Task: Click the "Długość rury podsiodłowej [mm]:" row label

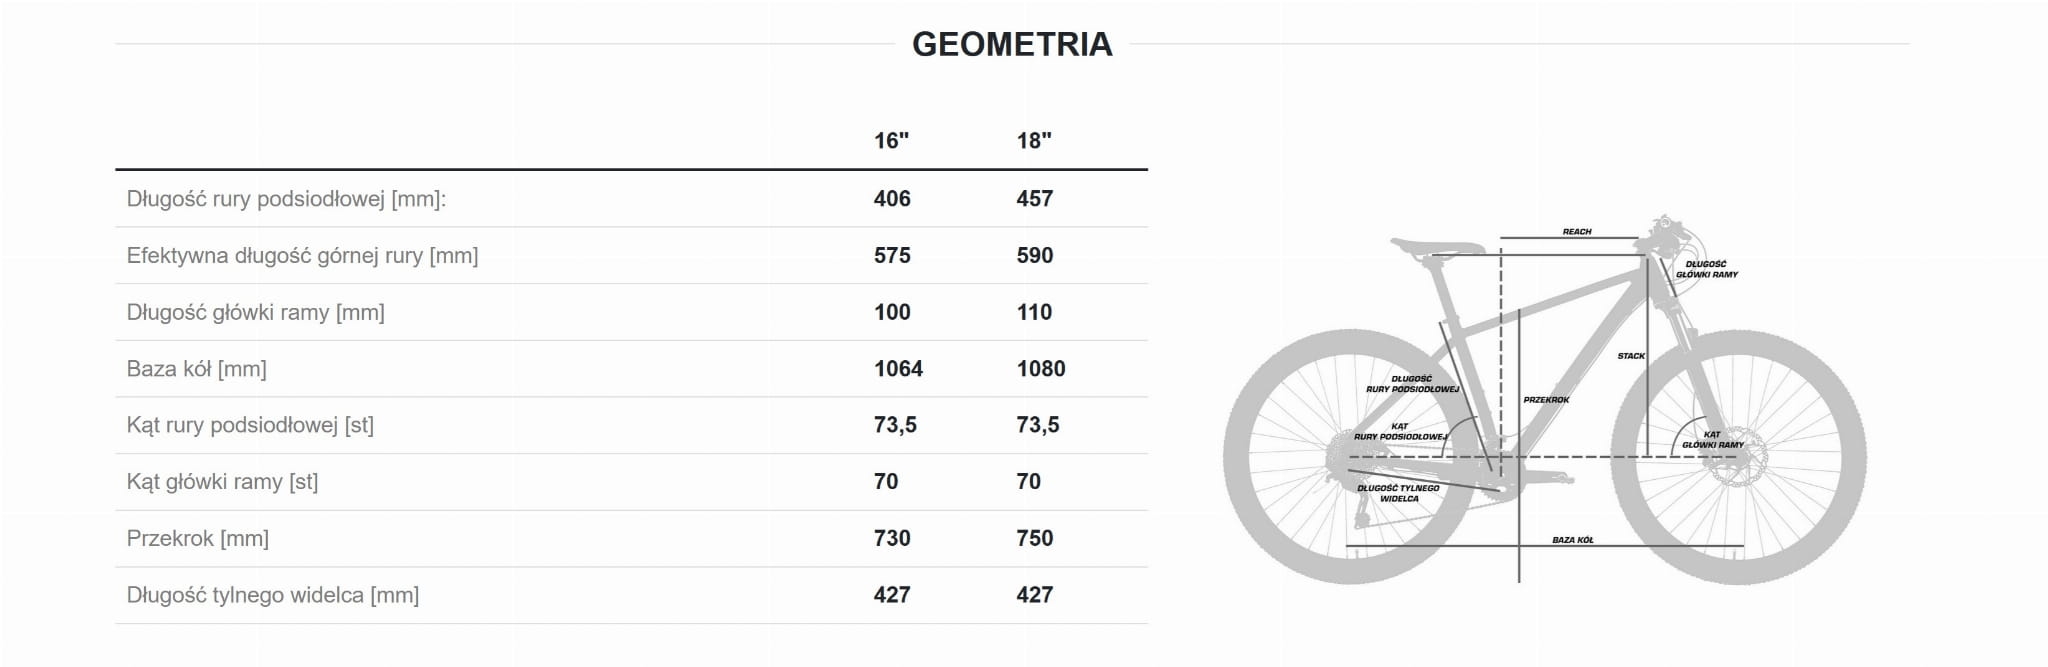Action: coord(286,199)
